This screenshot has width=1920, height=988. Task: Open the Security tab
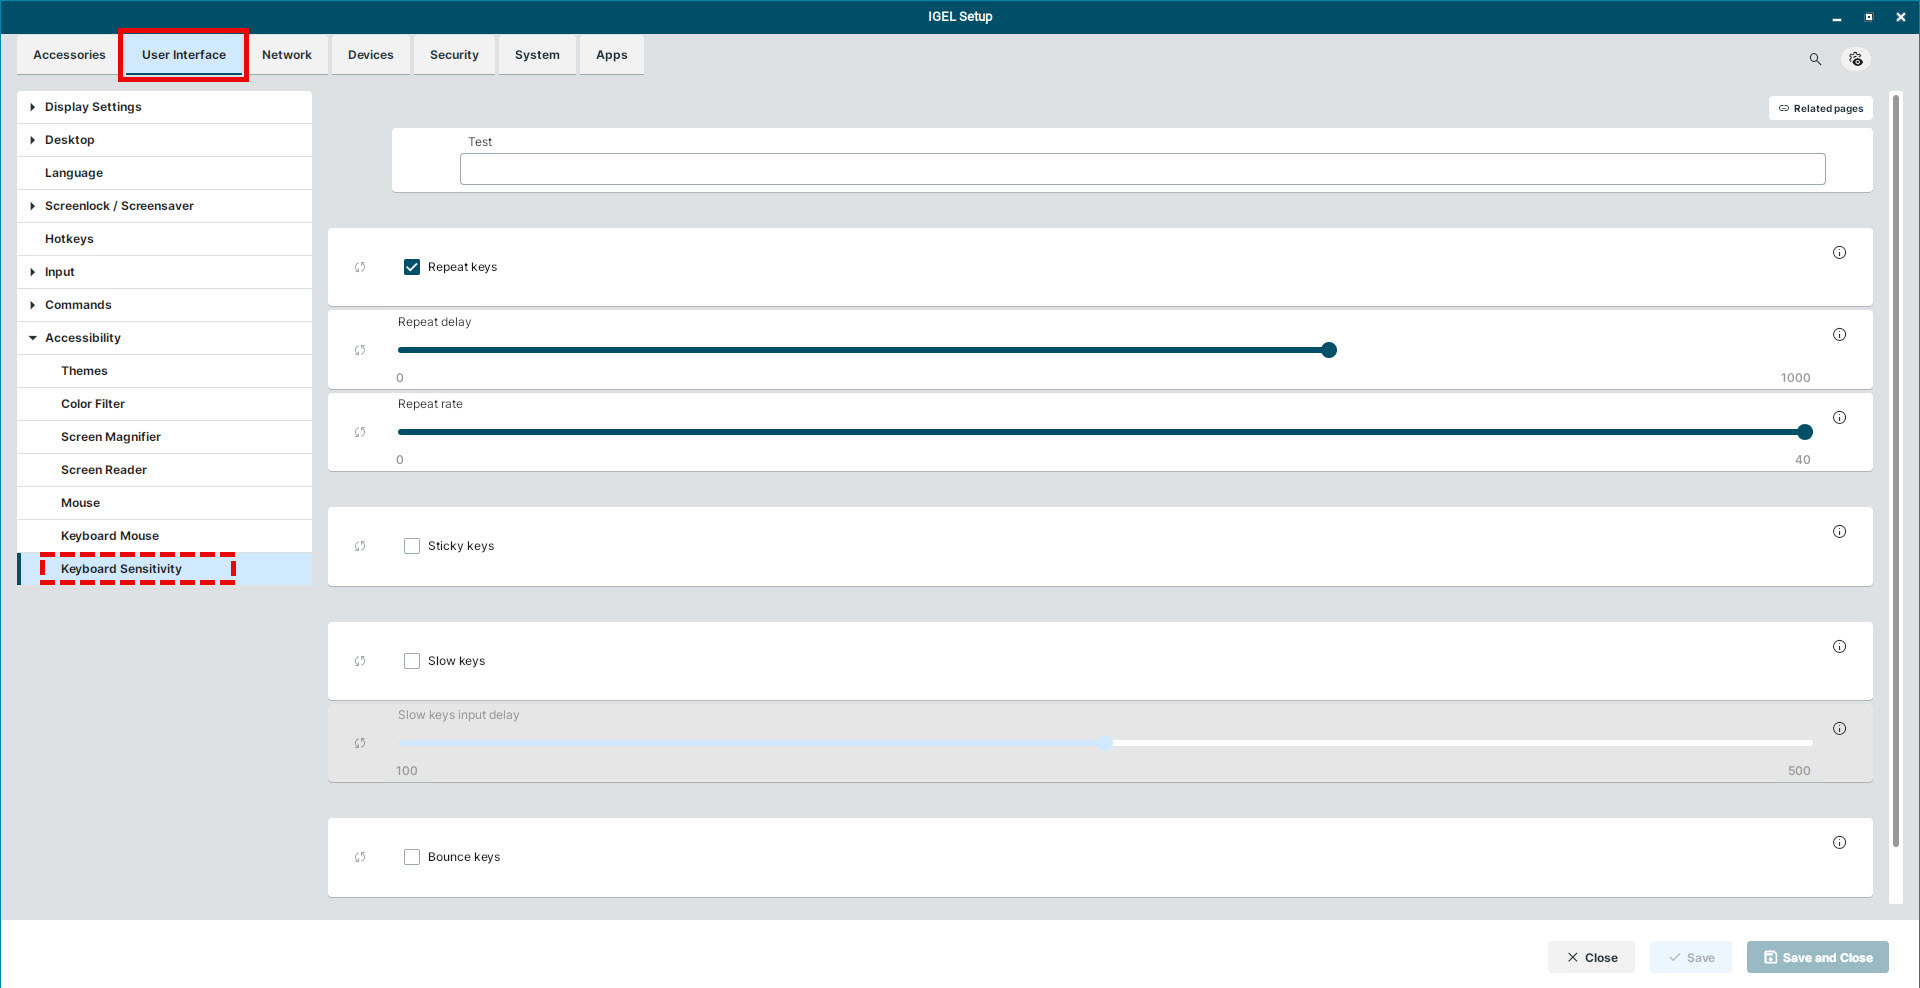454,55
